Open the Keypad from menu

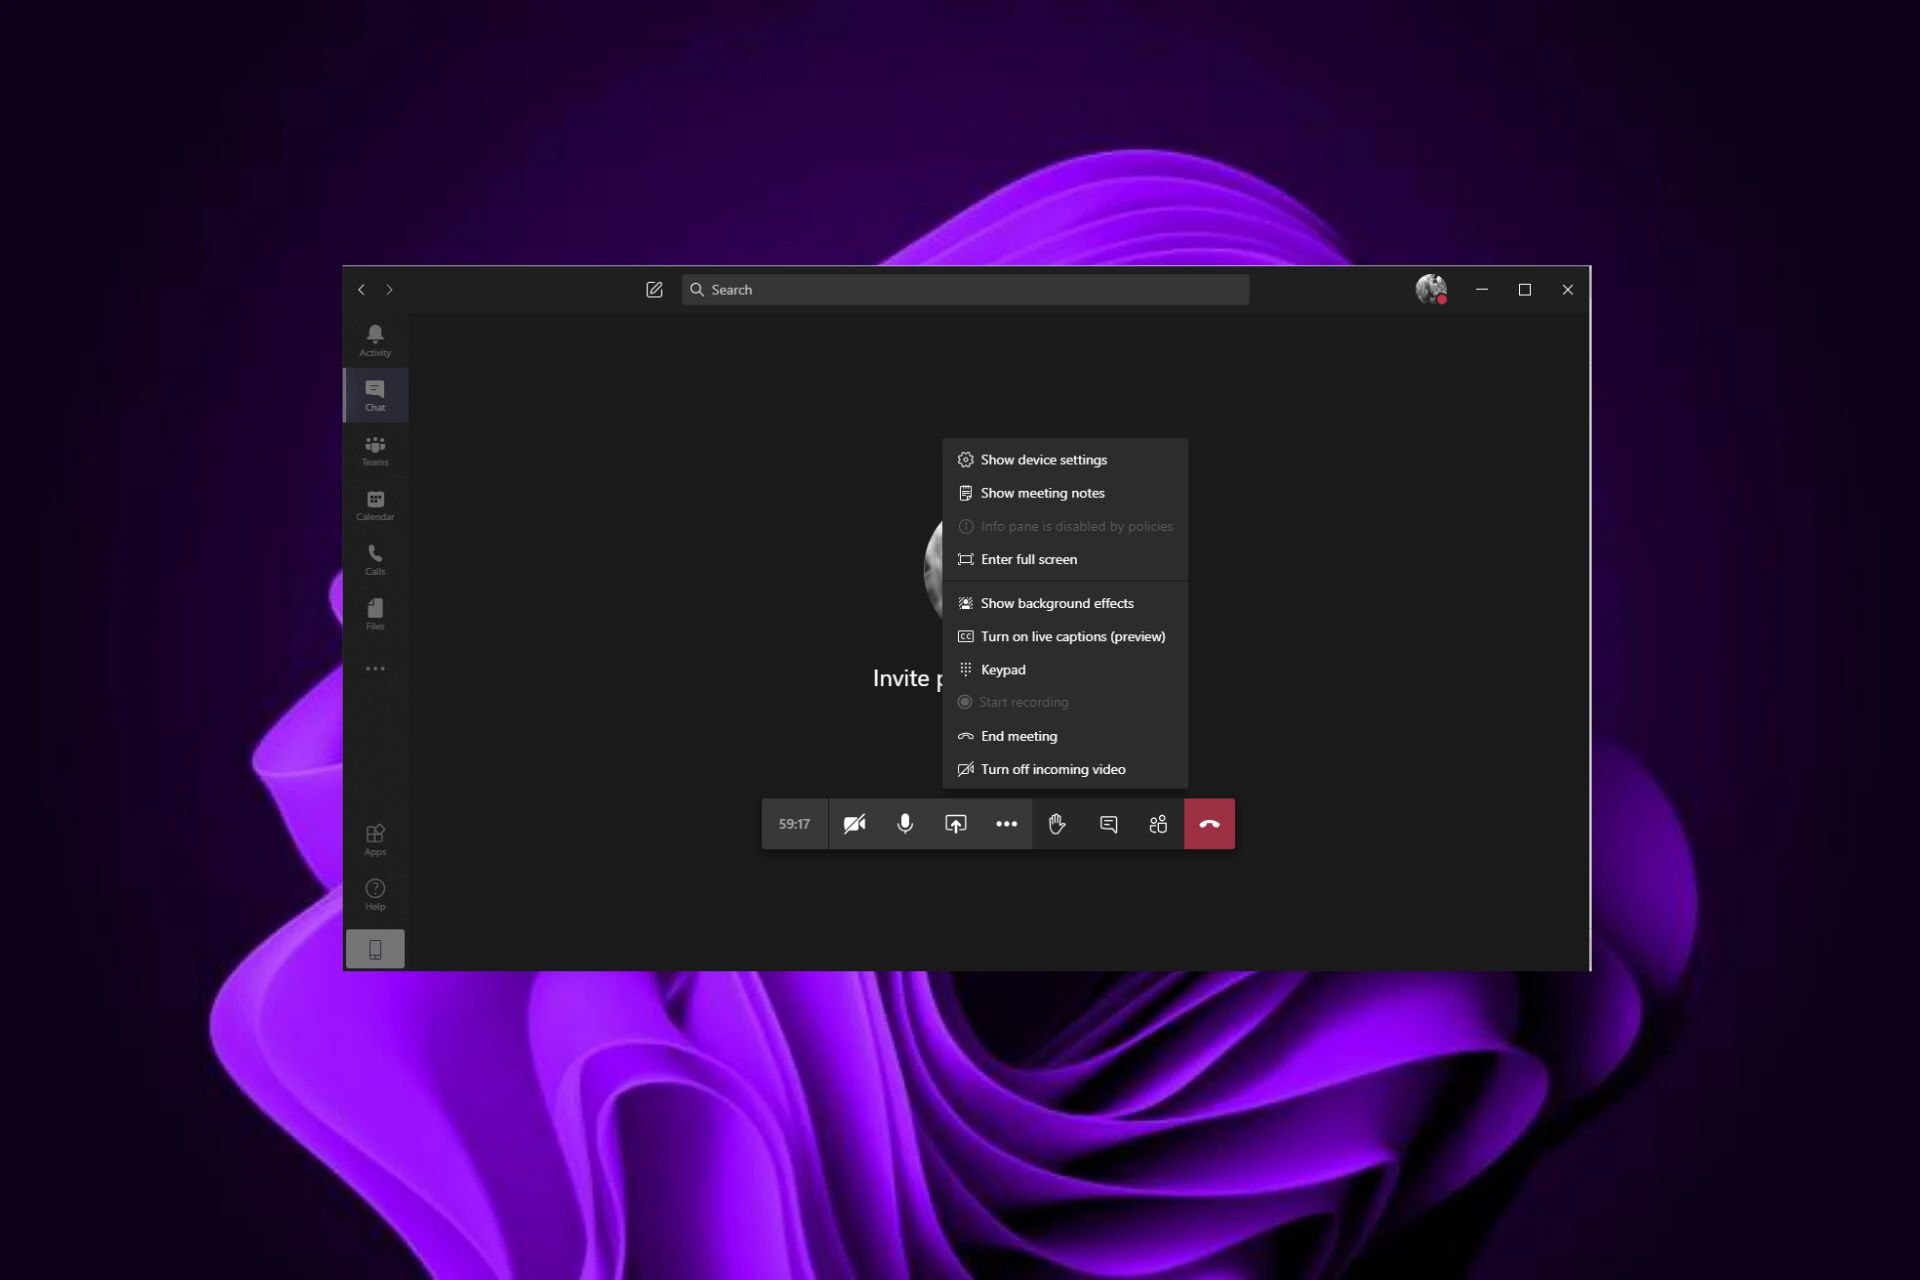(1065, 669)
